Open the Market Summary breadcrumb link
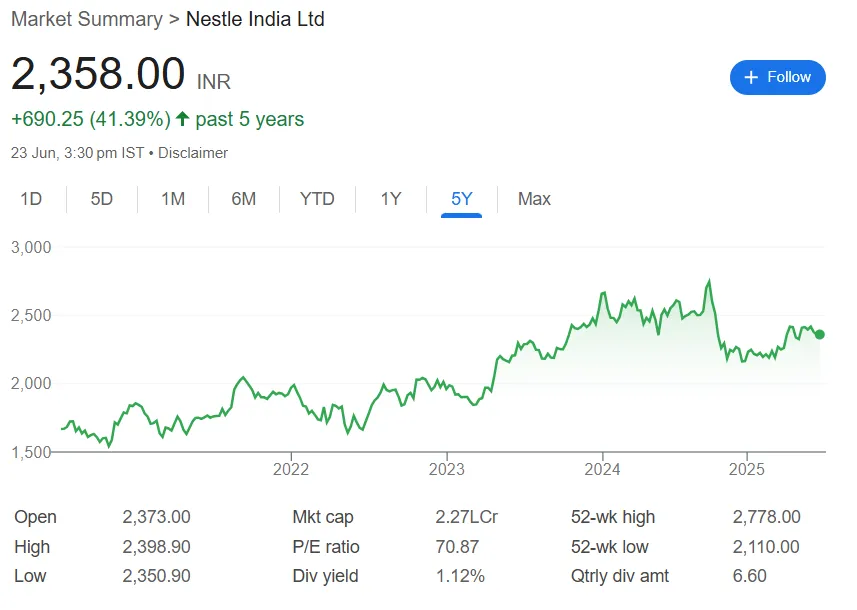The image size is (857, 610). (87, 19)
